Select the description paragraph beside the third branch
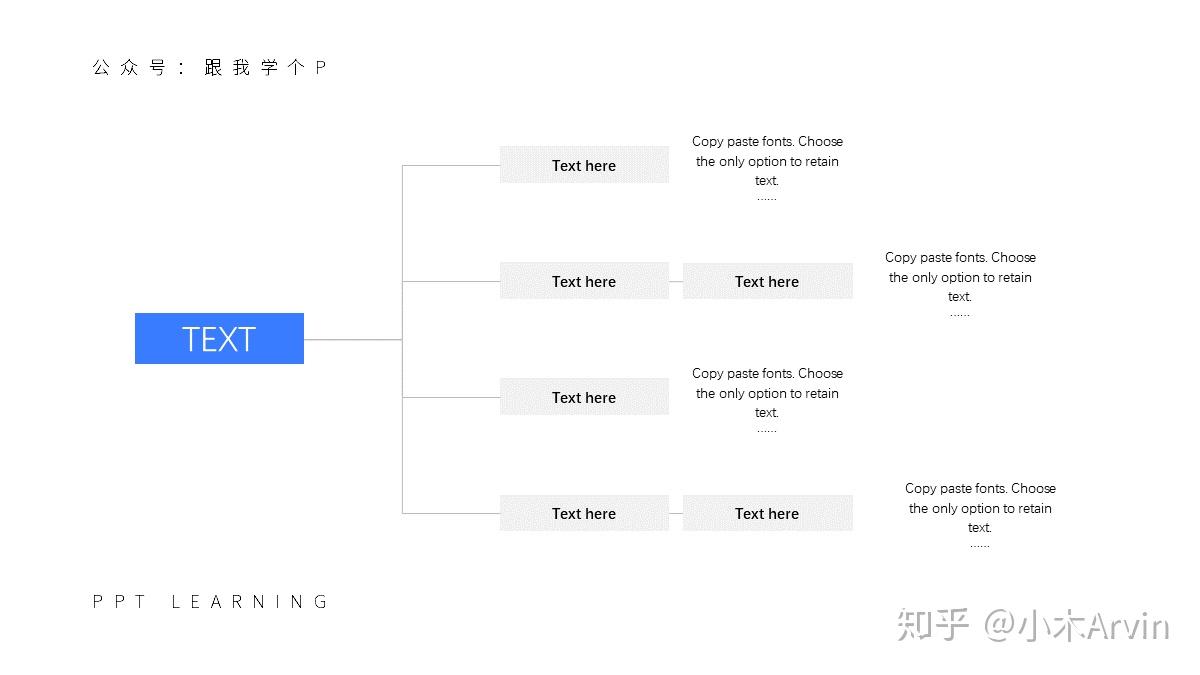Screen dimensions: 1200x675 767,400
